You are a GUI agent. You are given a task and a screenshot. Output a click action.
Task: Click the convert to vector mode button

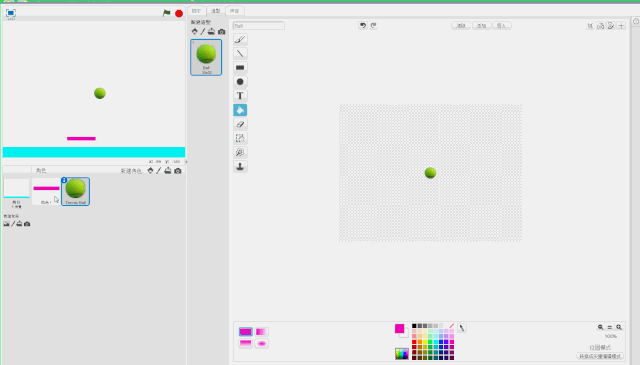coord(600,356)
